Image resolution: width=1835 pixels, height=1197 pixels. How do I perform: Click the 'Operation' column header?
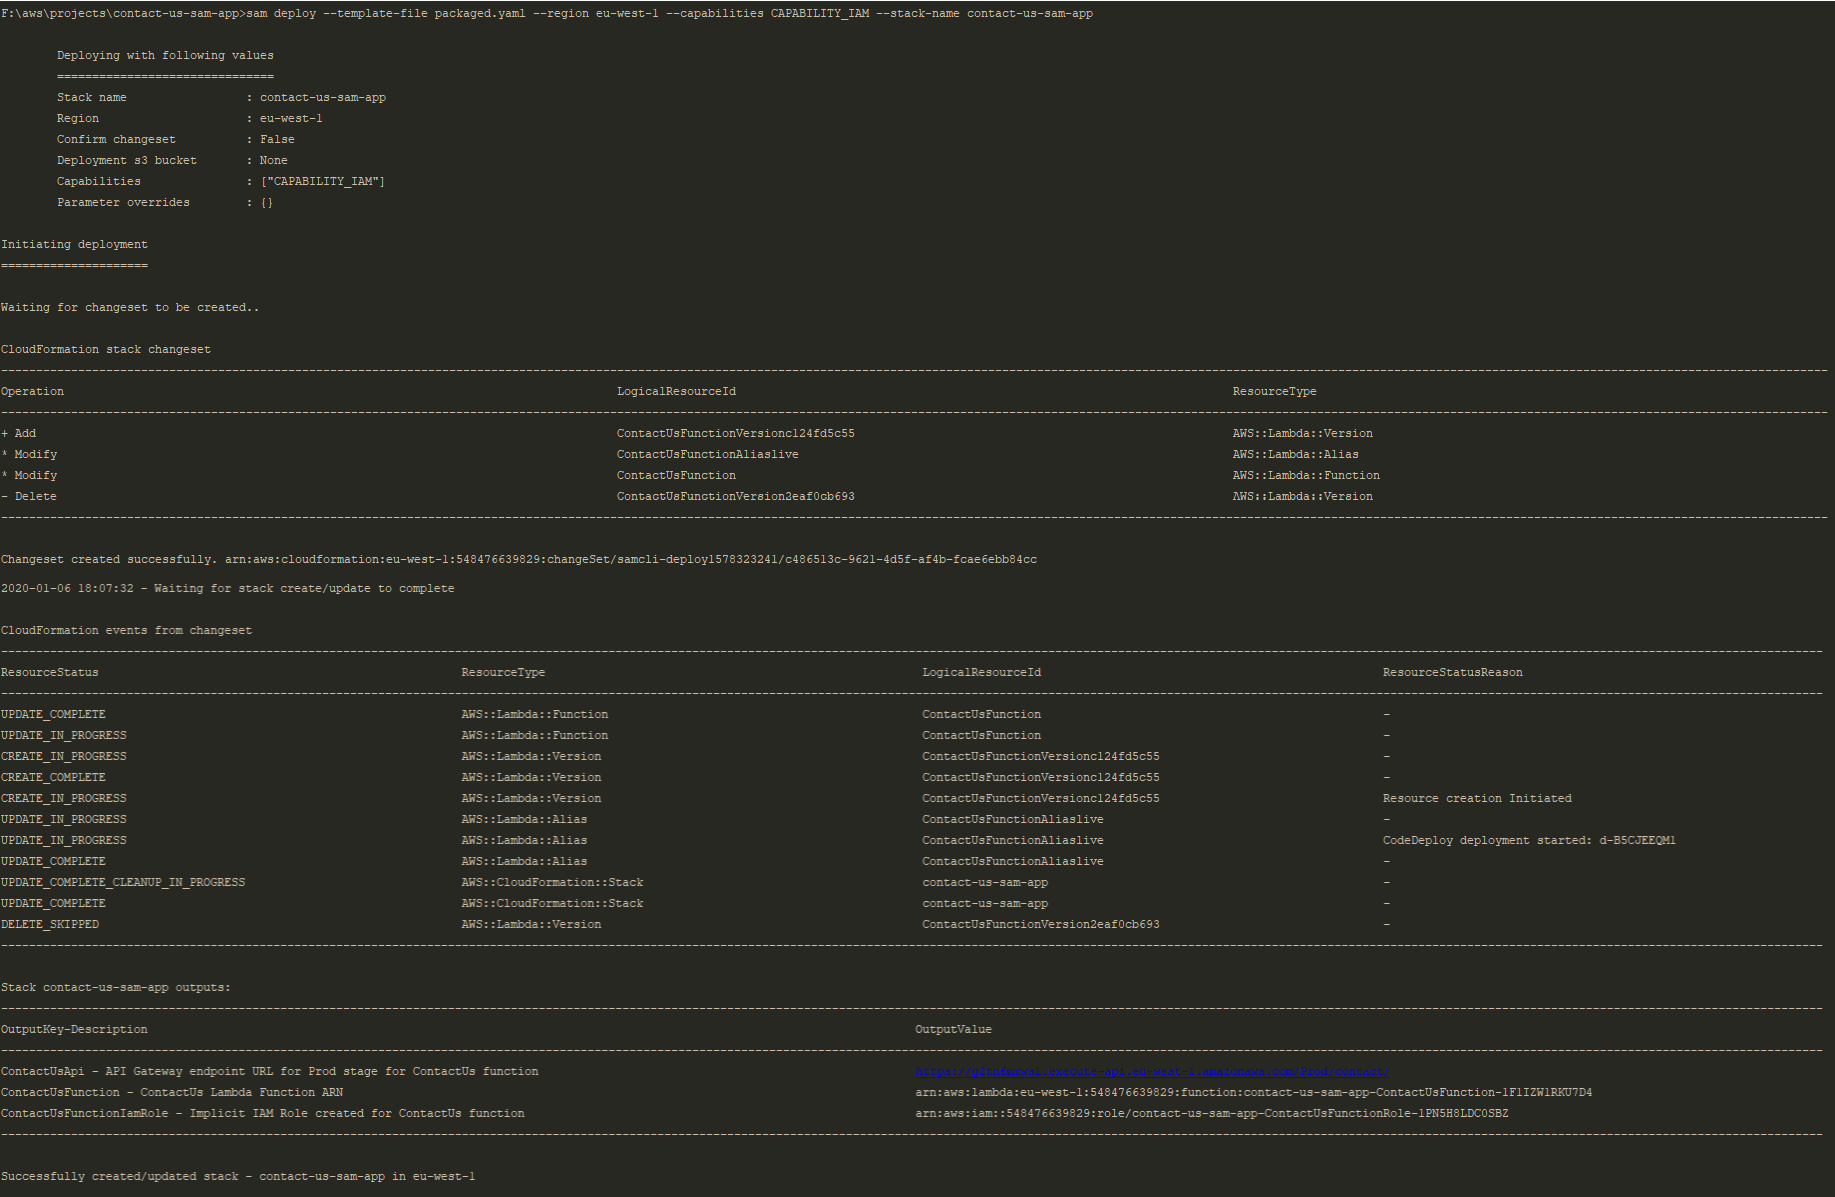pos(32,392)
